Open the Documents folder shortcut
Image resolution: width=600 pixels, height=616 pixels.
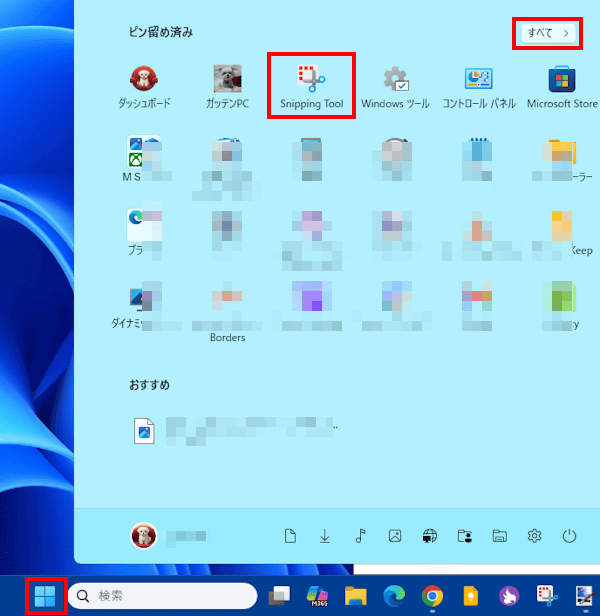point(290,536)
